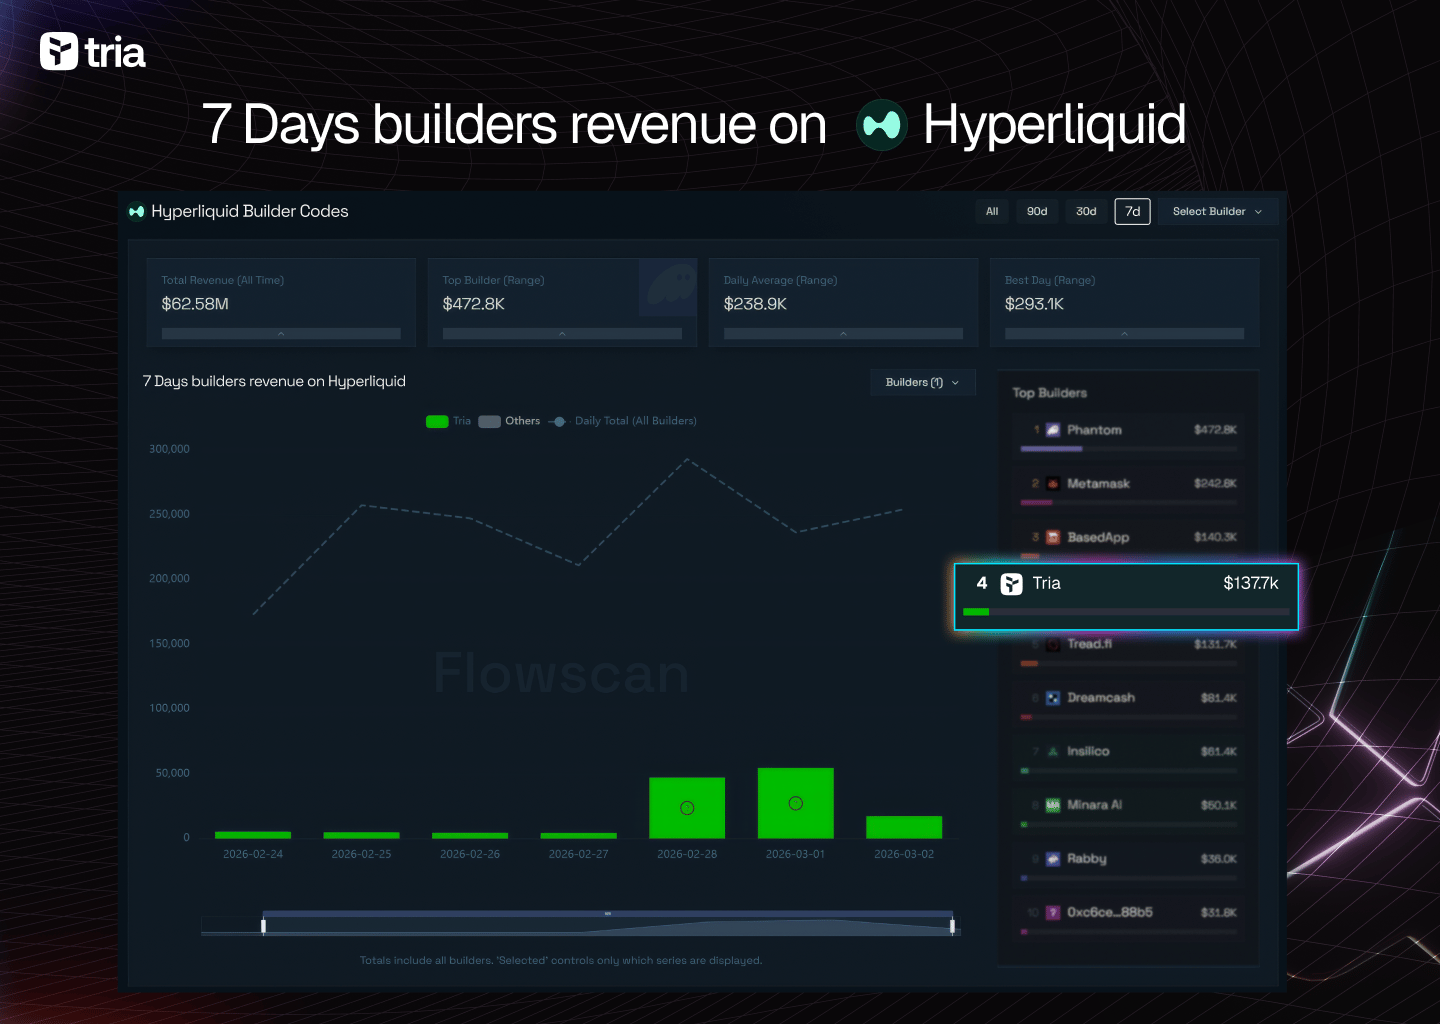1440x1024 pixels.
Task: Click the right handle of the chart range slider
Action: pyautogui.click(x=952, y=926)
